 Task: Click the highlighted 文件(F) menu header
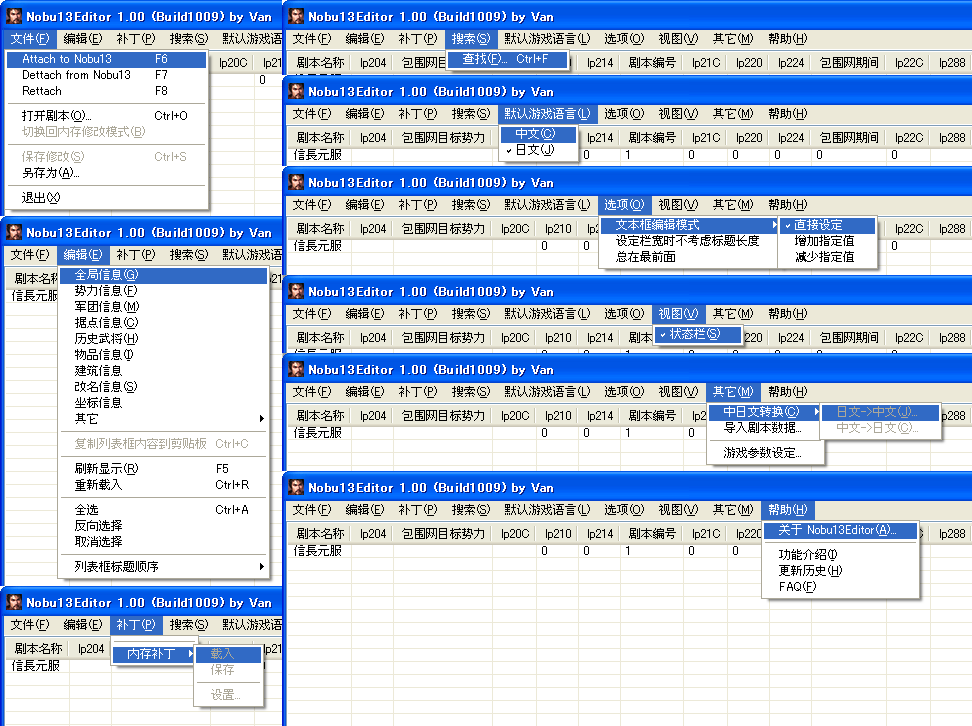(30, 39)
